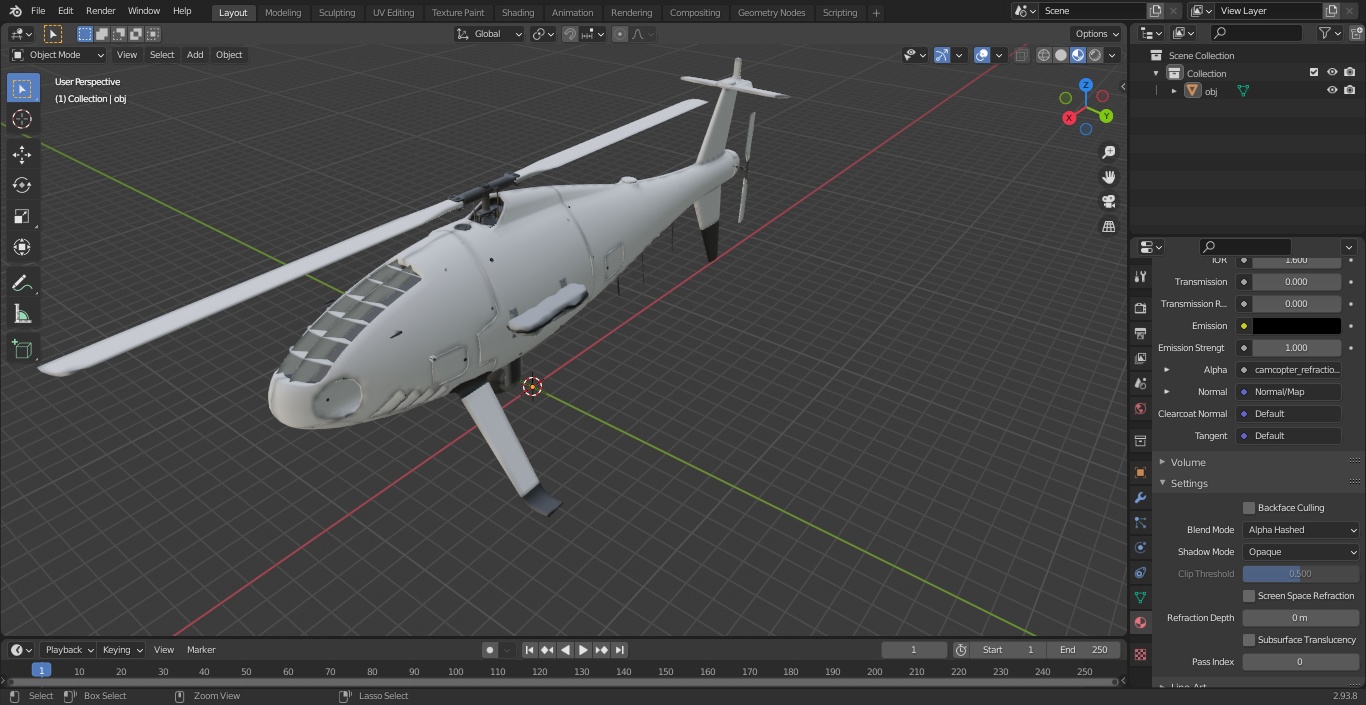Toggle Collection exclude checkbox in outliner
This screenshot has height=705, width=1366.
1314,73
